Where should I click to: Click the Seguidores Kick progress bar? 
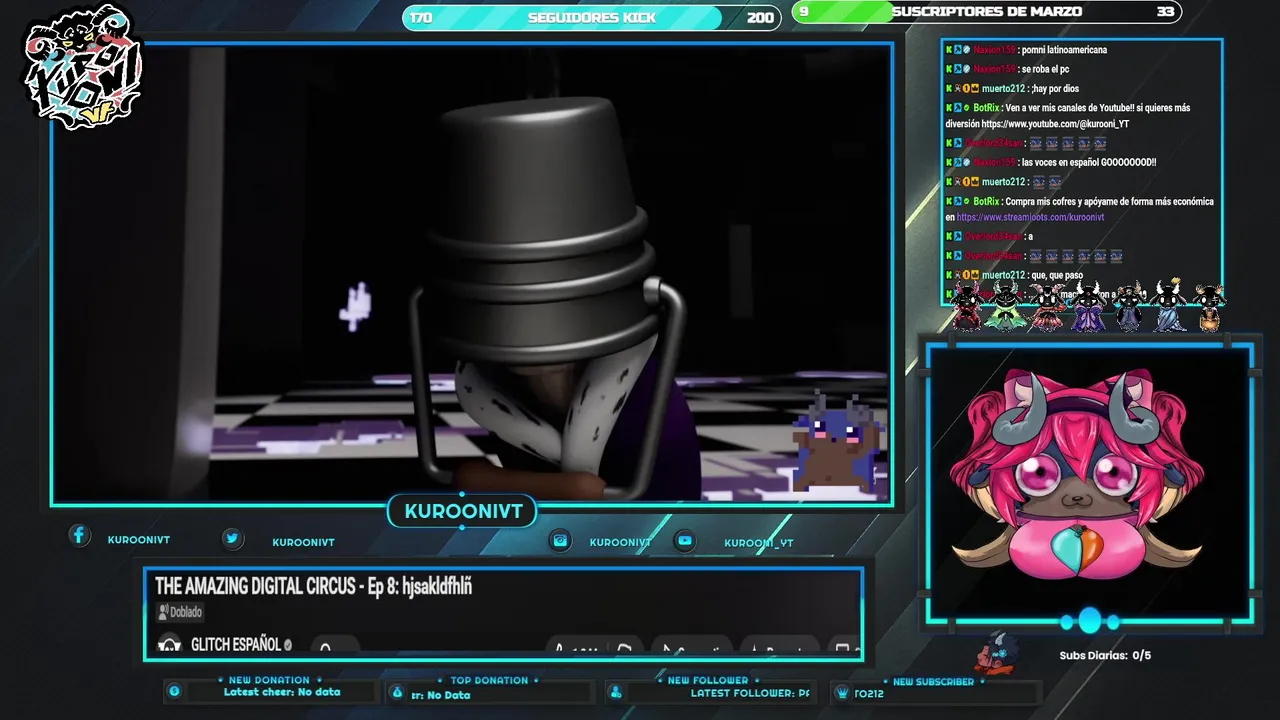pyautogui.click(x=591, y=18)
